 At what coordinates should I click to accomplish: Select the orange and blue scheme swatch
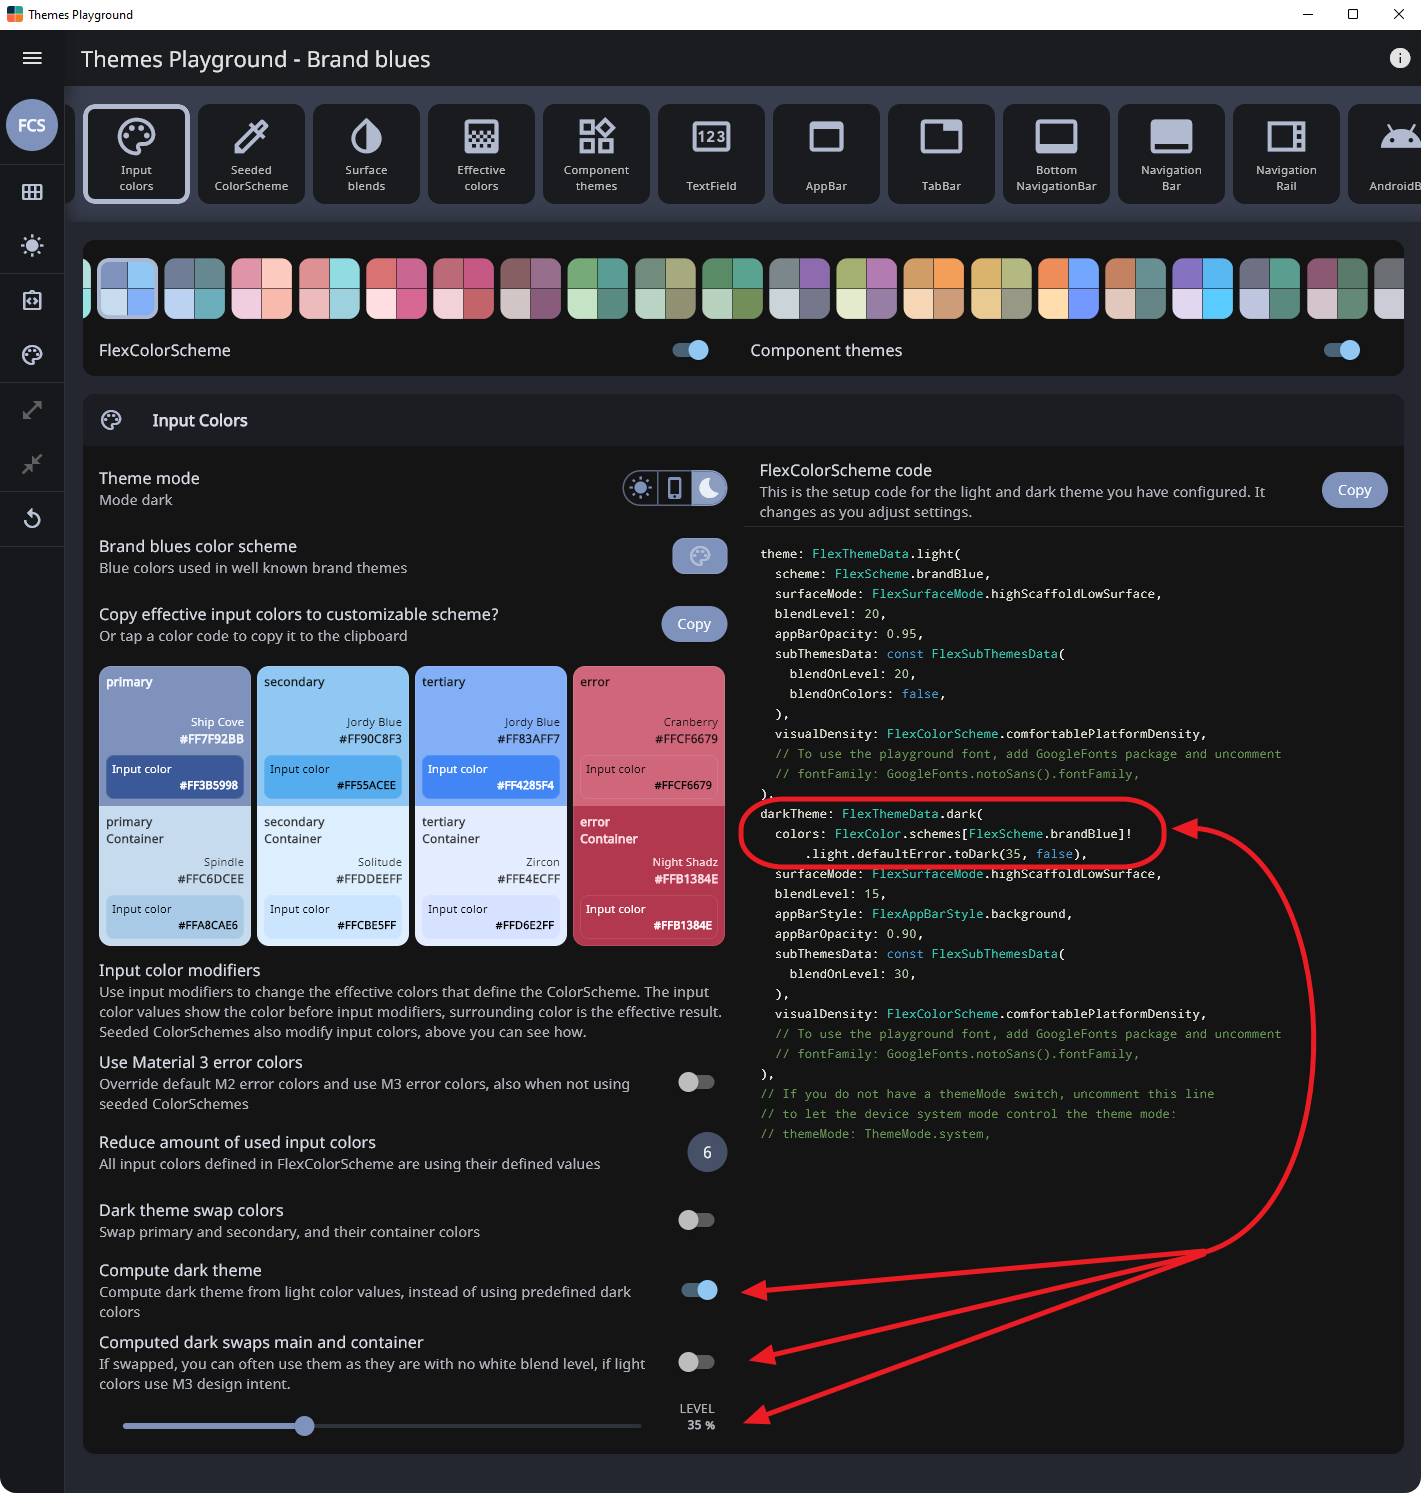(x=1068, y=288)
